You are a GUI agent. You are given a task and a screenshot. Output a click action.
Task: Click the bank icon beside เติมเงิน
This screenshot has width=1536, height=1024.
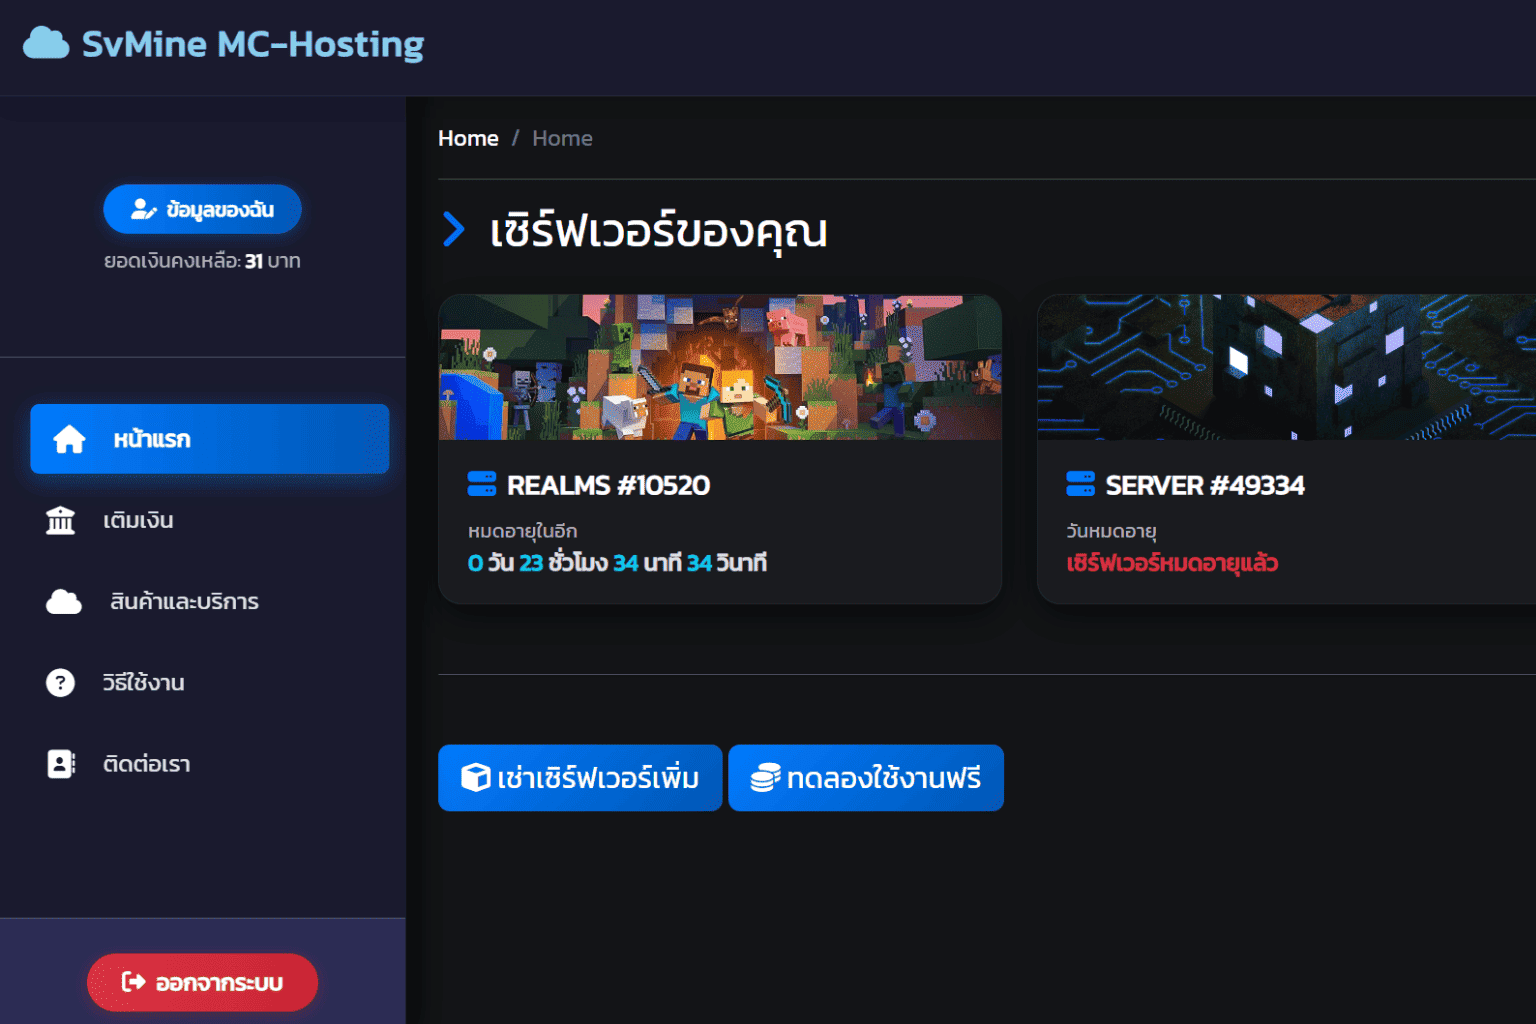(61, 520)
